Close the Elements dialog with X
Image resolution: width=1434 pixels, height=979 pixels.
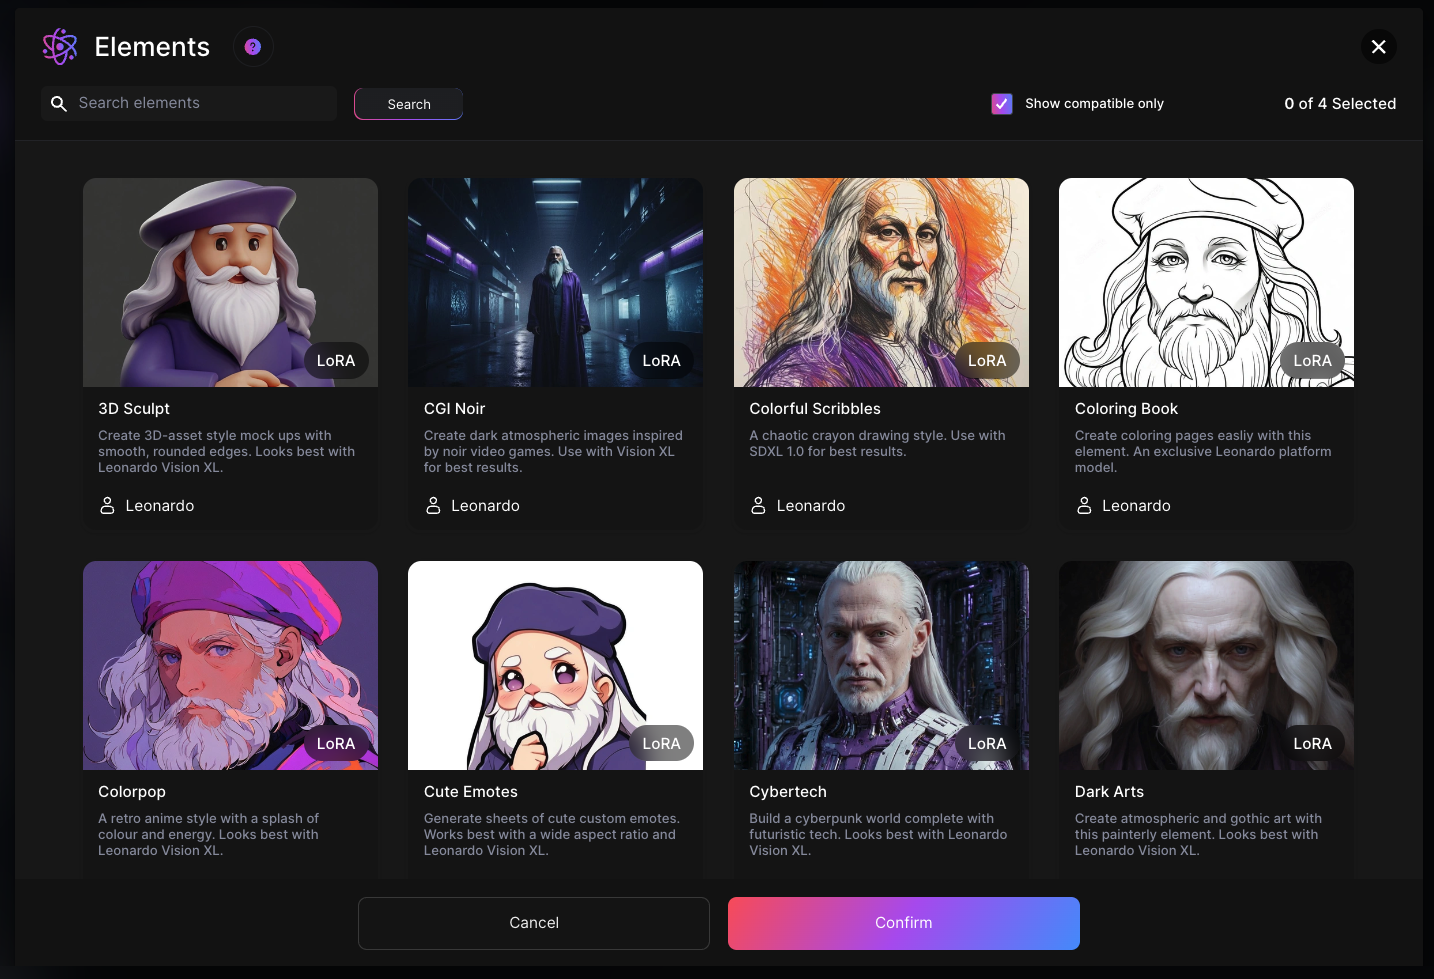(x=1378, y=47)
